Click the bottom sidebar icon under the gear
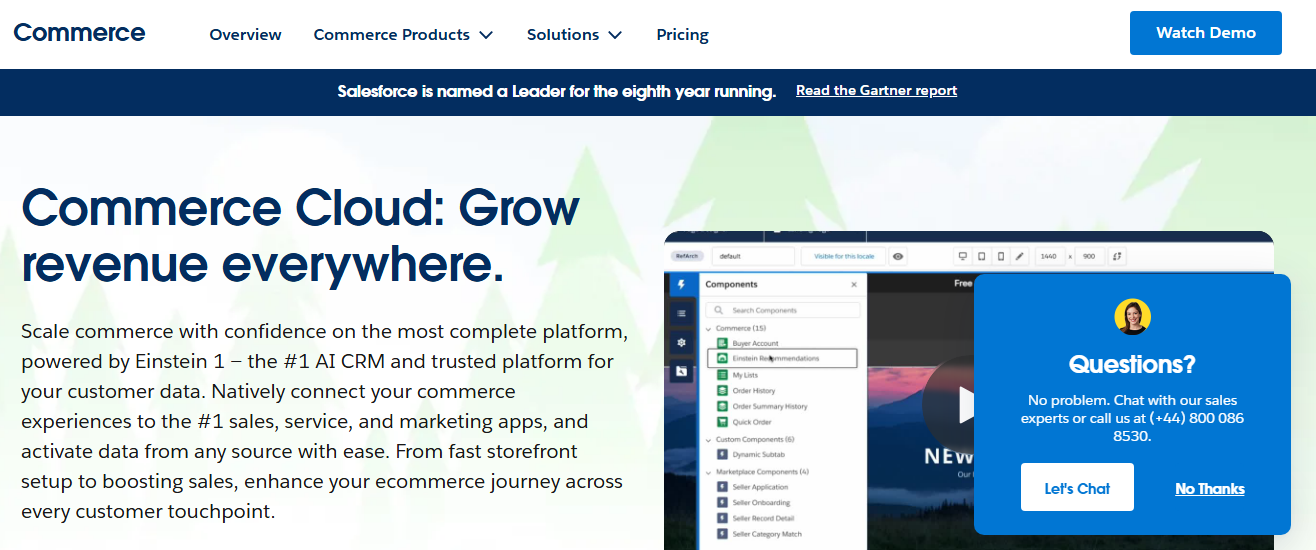 click(681, 371)
